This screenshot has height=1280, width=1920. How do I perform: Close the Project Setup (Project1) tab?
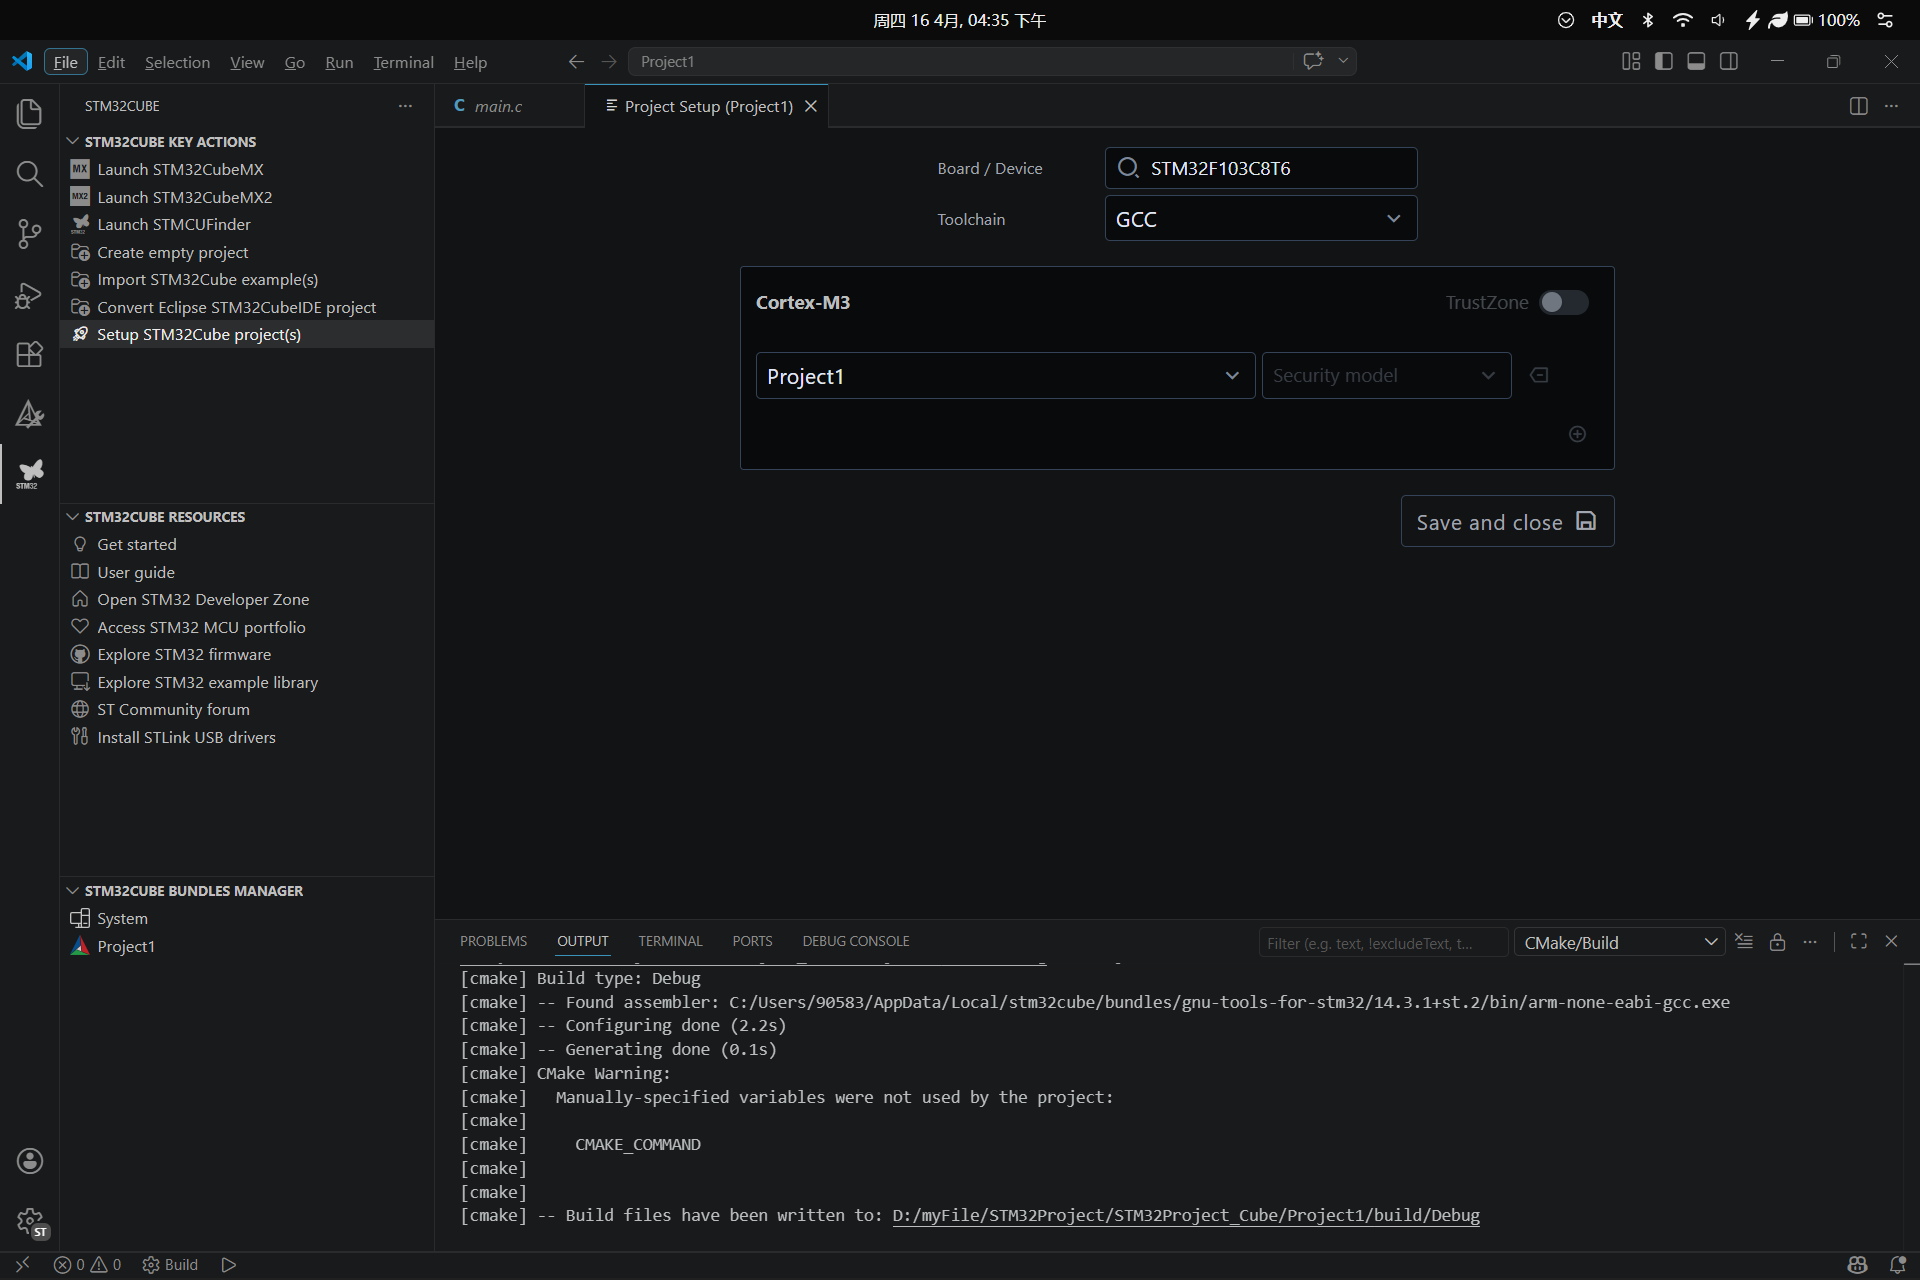tap(811, 106)
